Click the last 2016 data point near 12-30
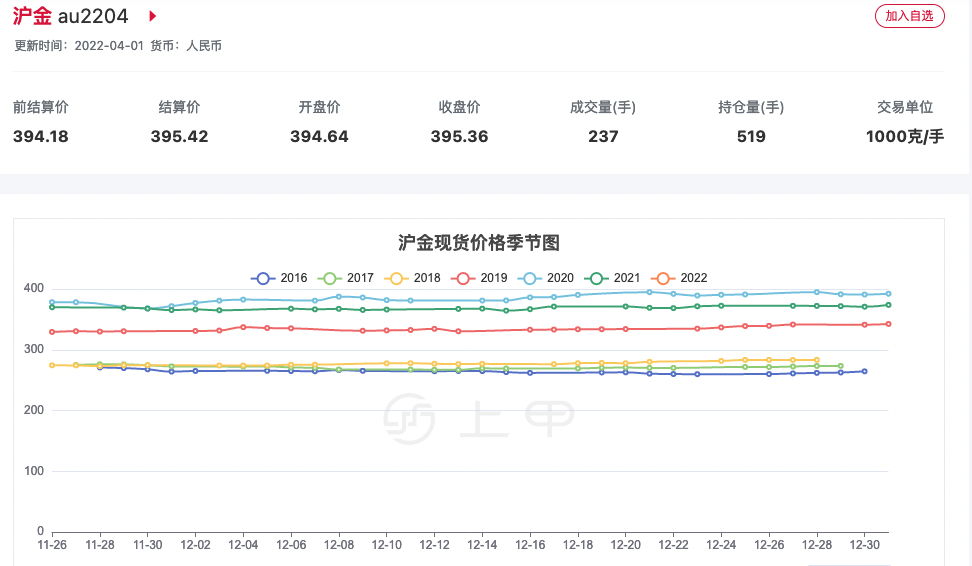This screenshot has height=566, width=972. click(x=865, y=371)
